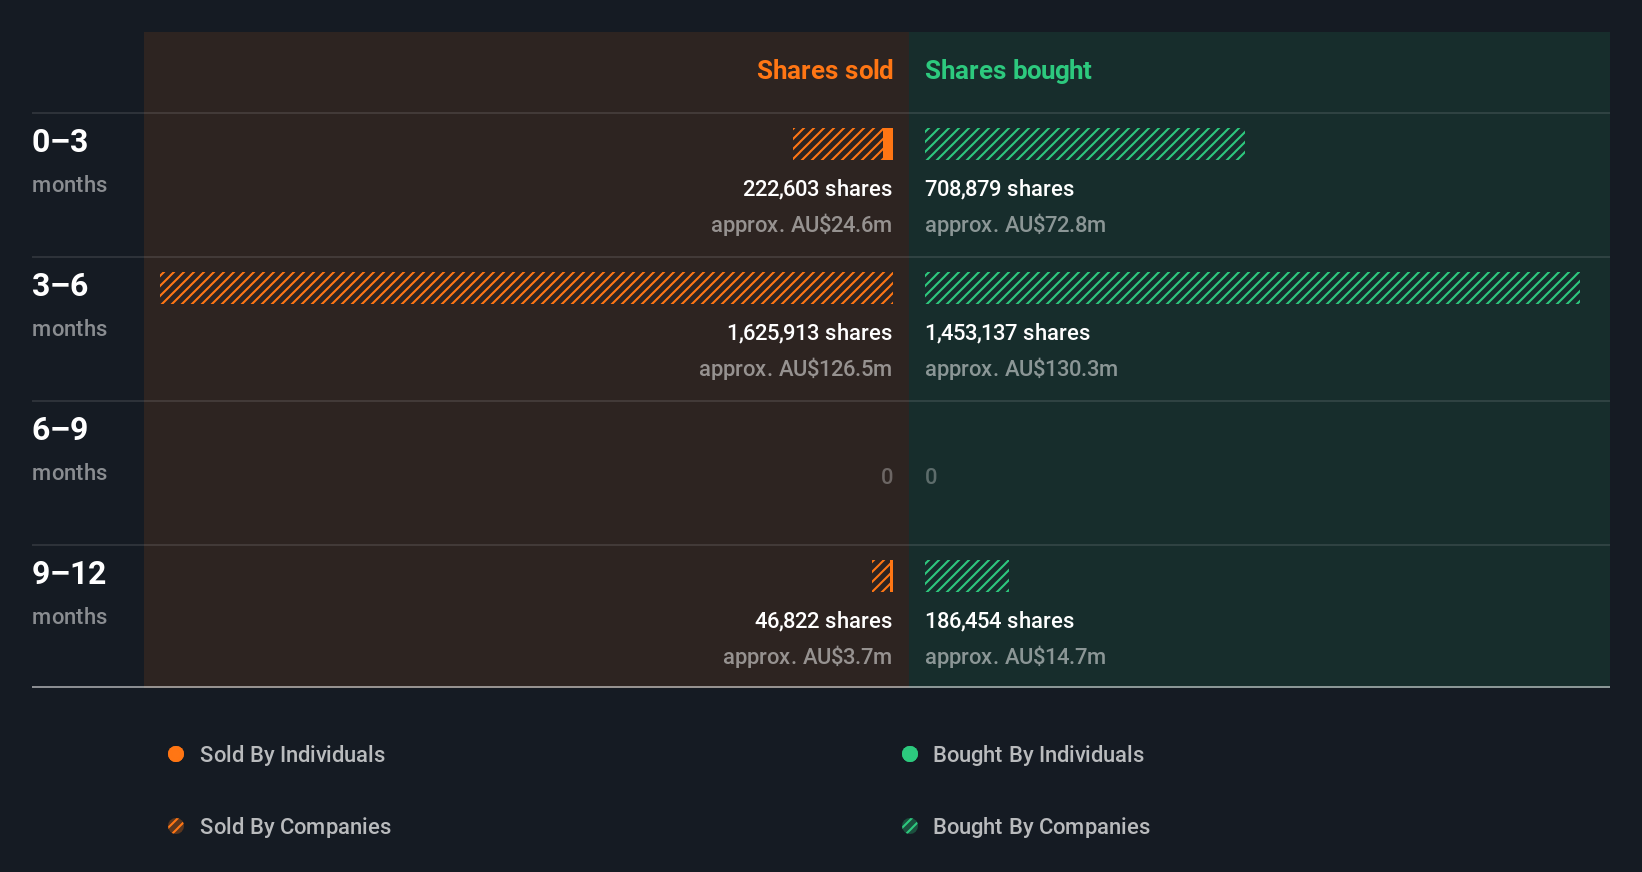Select the approx. AU$72.8m text
1642x872 pixels.
(x=1015, y=224)
